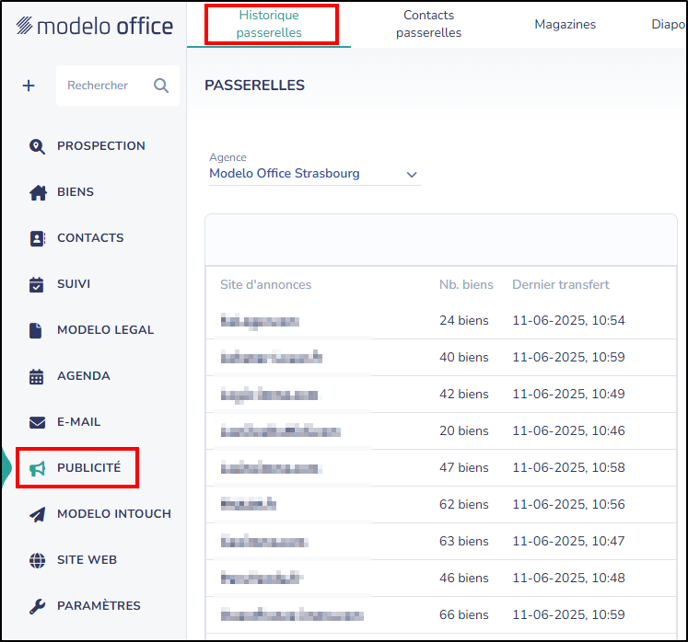Click the Modelo Legal document icon

tap(36, 330)
